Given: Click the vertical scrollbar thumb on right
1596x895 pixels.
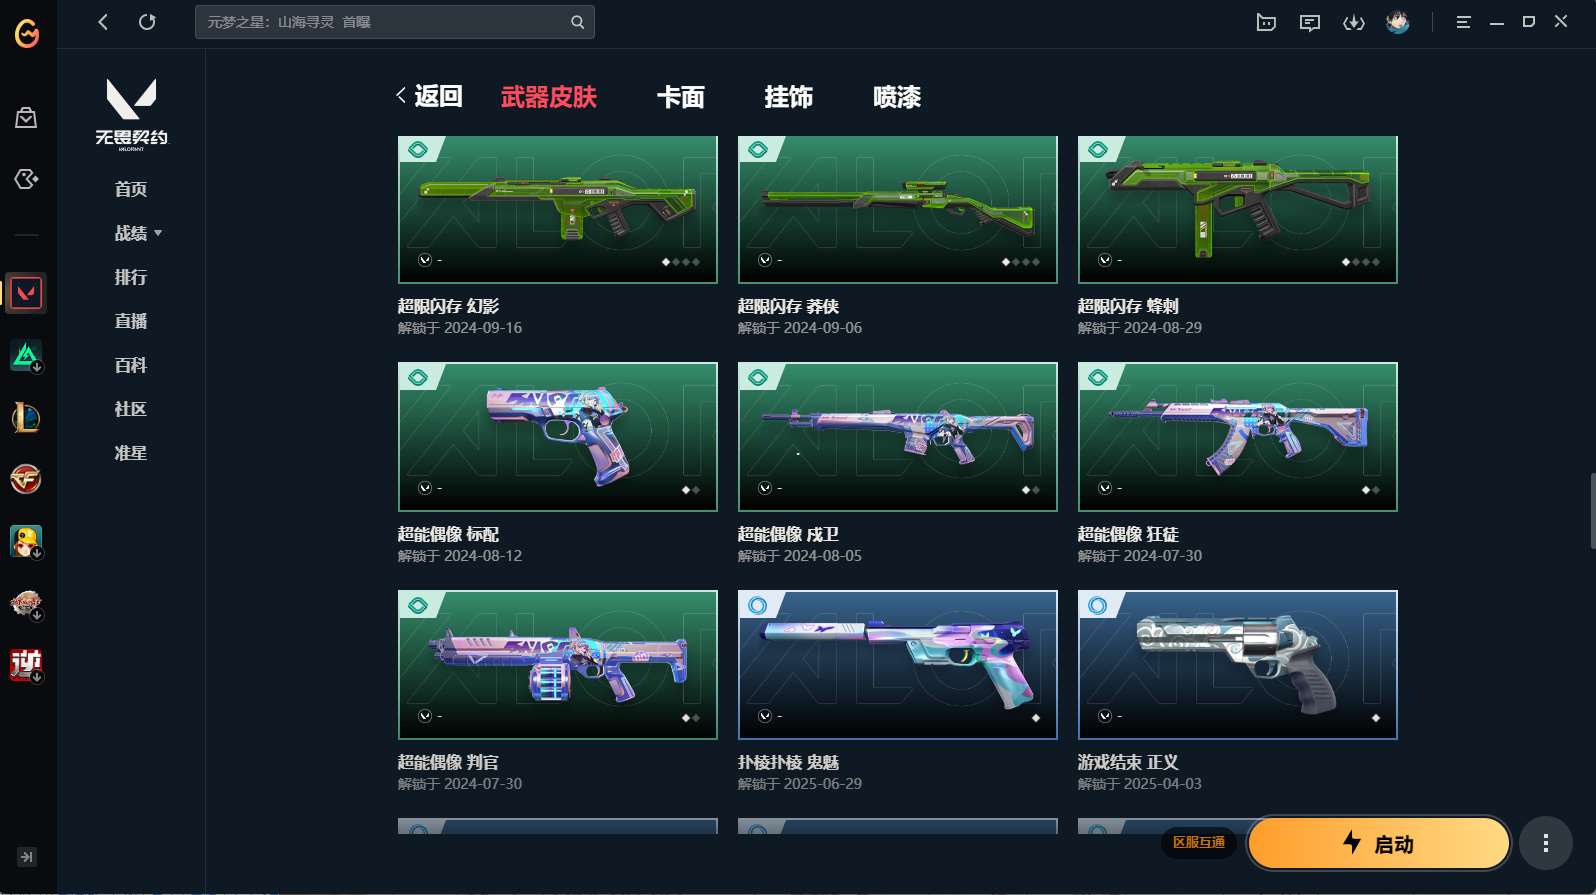Looking at the screenshot, I should pyautogui.click(x=1592, y=511).
